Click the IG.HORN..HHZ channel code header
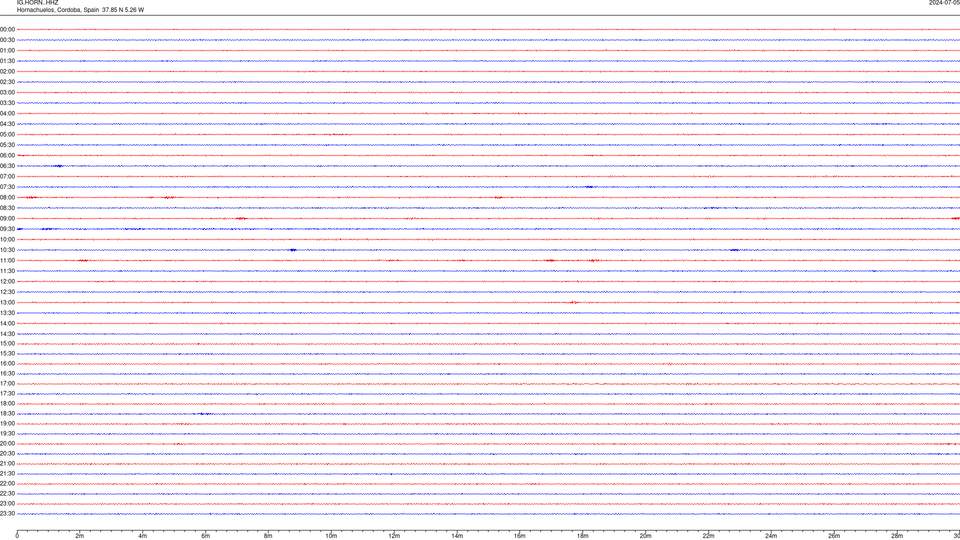This screenshot has width=960, height=540. [x=37, y=3]
